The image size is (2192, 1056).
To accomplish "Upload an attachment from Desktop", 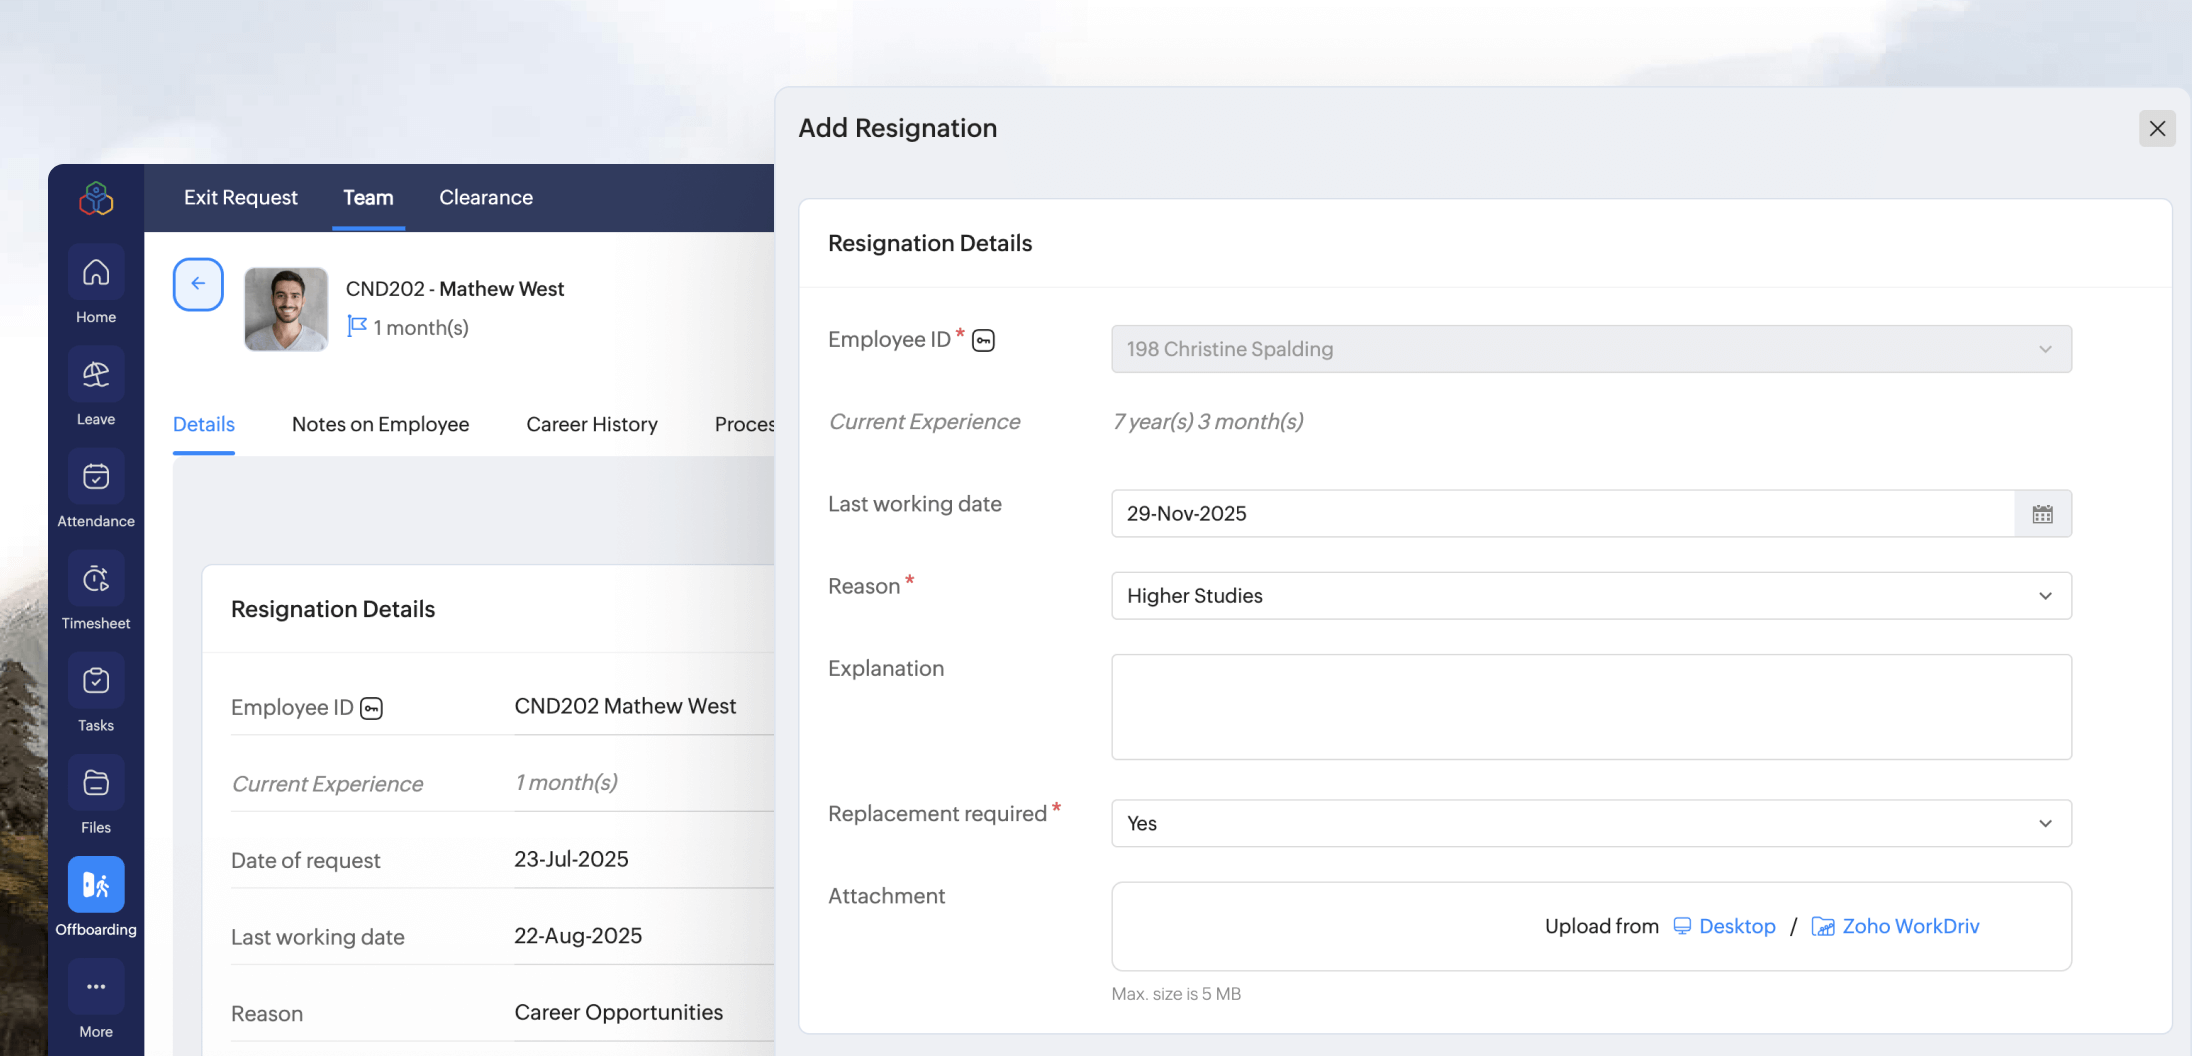I will click(1737, 926).
